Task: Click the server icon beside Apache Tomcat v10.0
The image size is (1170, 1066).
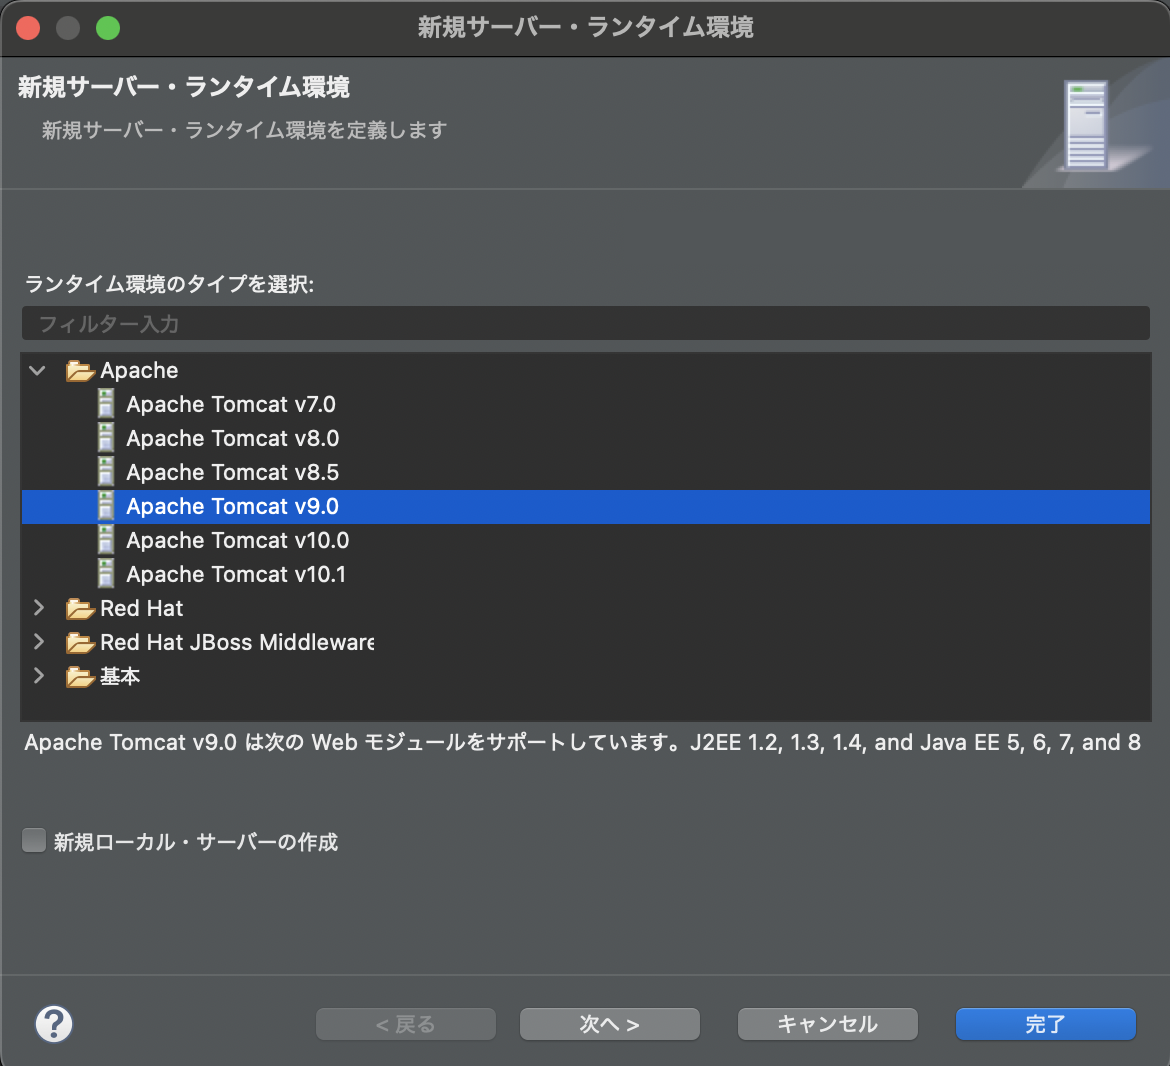Action: point(106,540)
